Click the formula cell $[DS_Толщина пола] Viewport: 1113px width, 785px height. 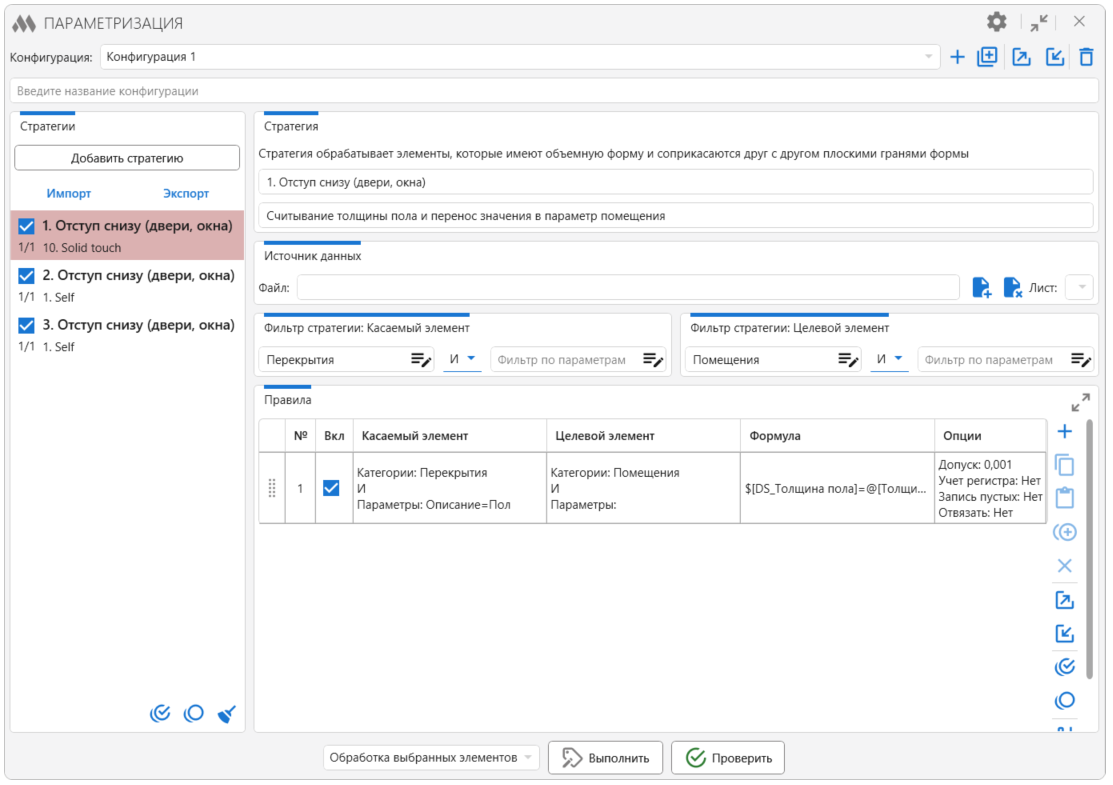point(838,488)
